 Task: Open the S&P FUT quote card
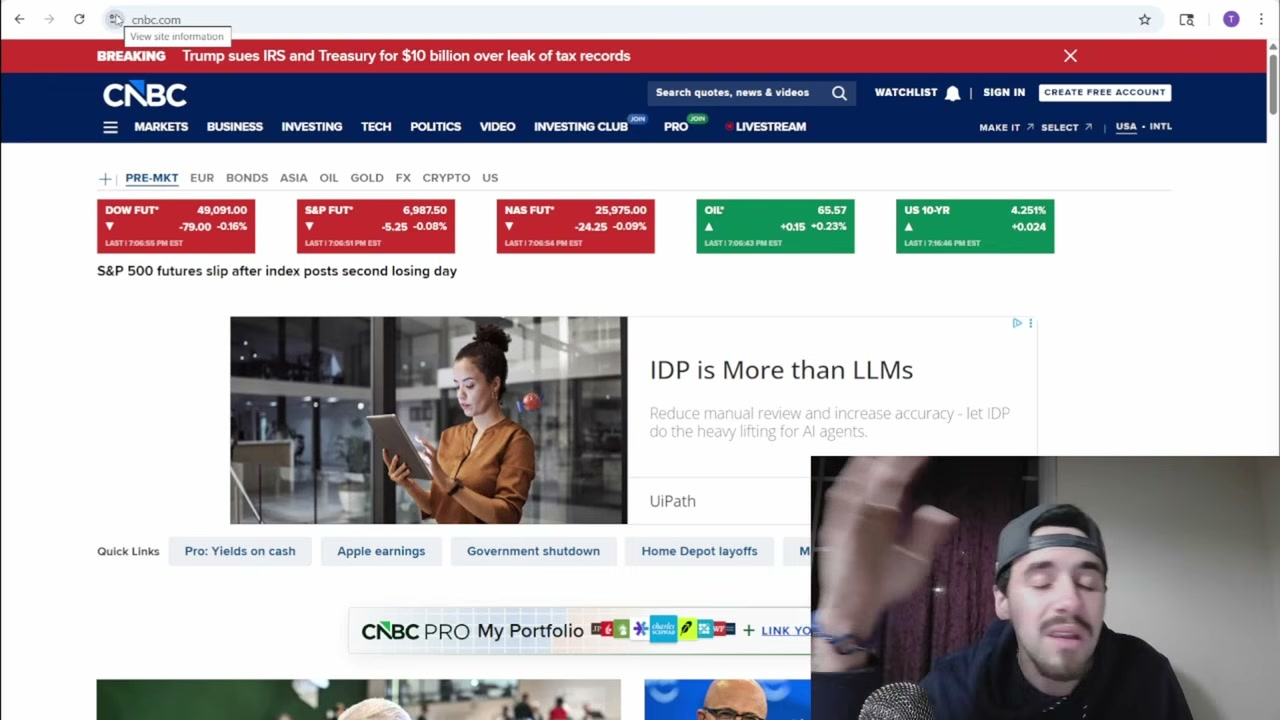click(x=376, y=226)
